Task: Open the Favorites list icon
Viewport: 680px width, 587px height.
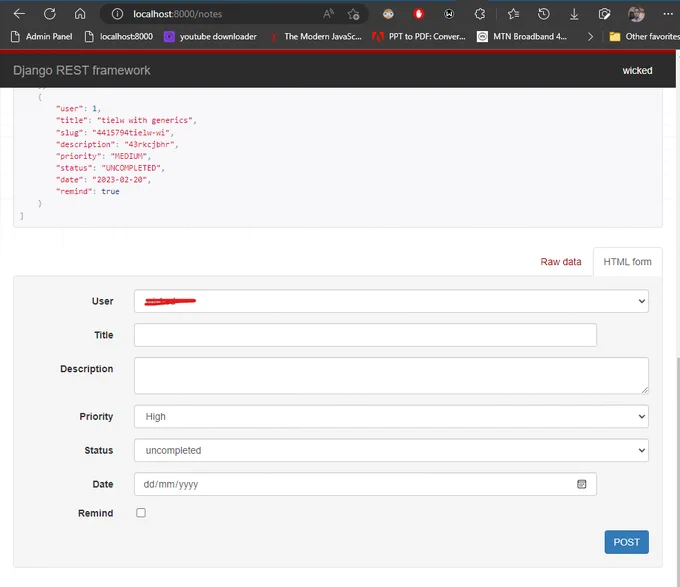Action: tap(513, 14)
